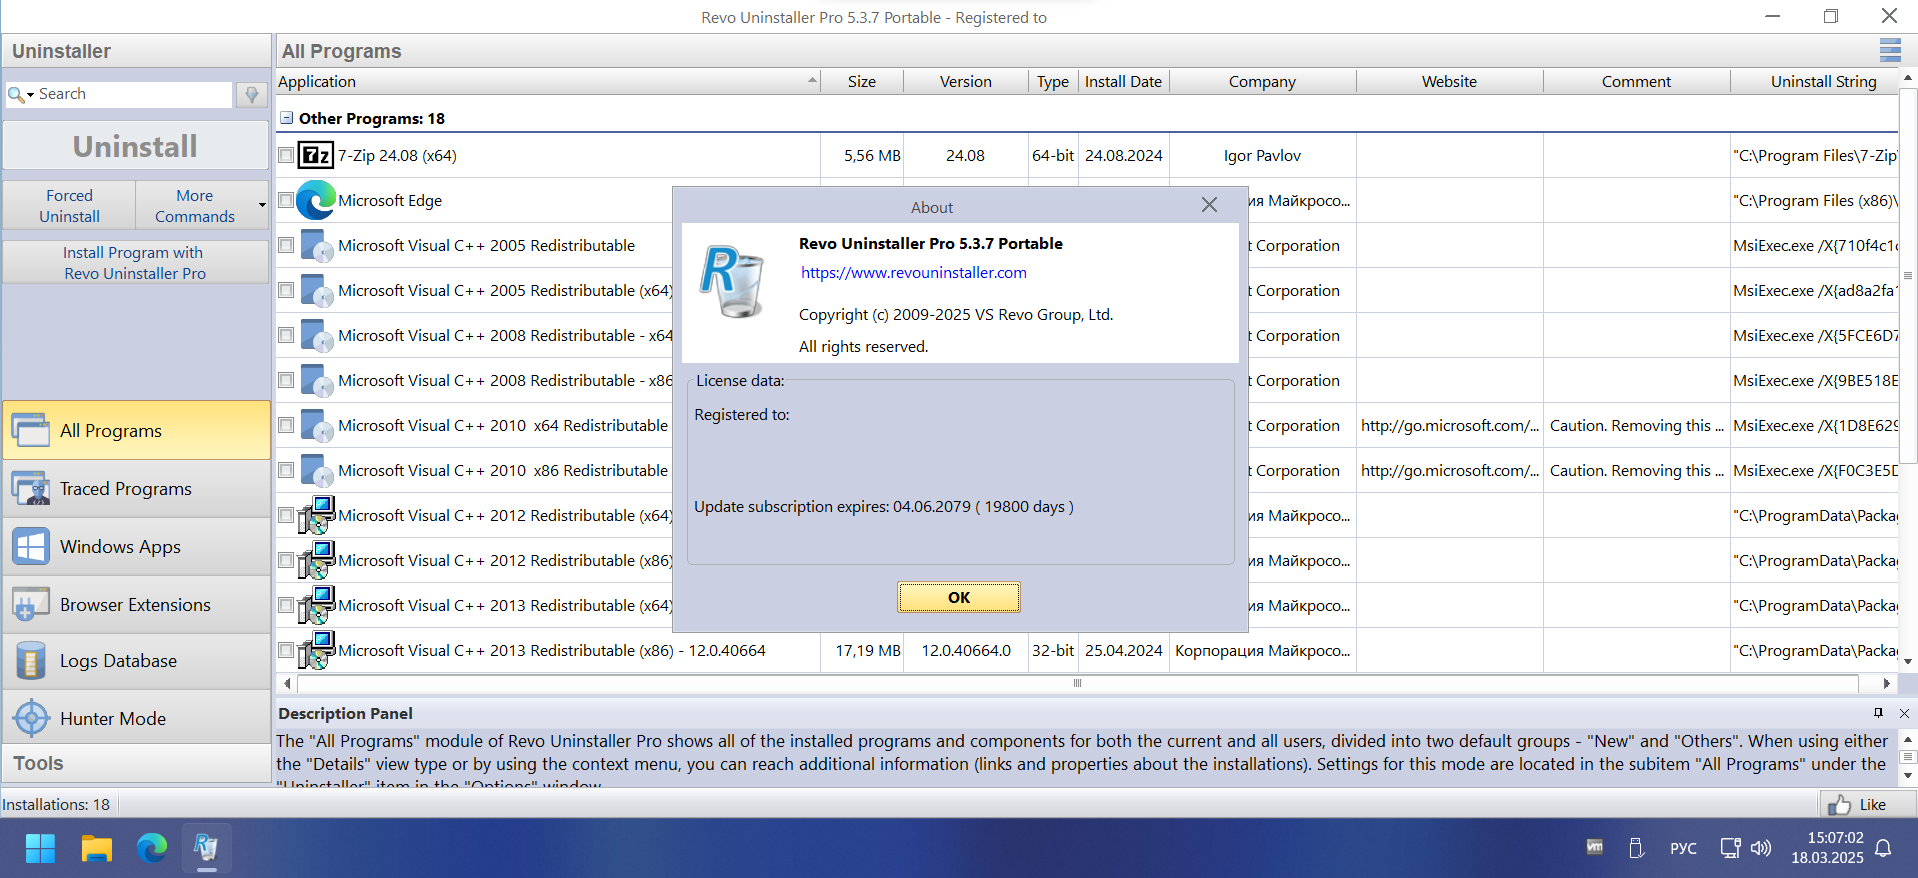Sort by the Size column header
The width and height of the screenshot is (1918, 878).
click(862, 82)
